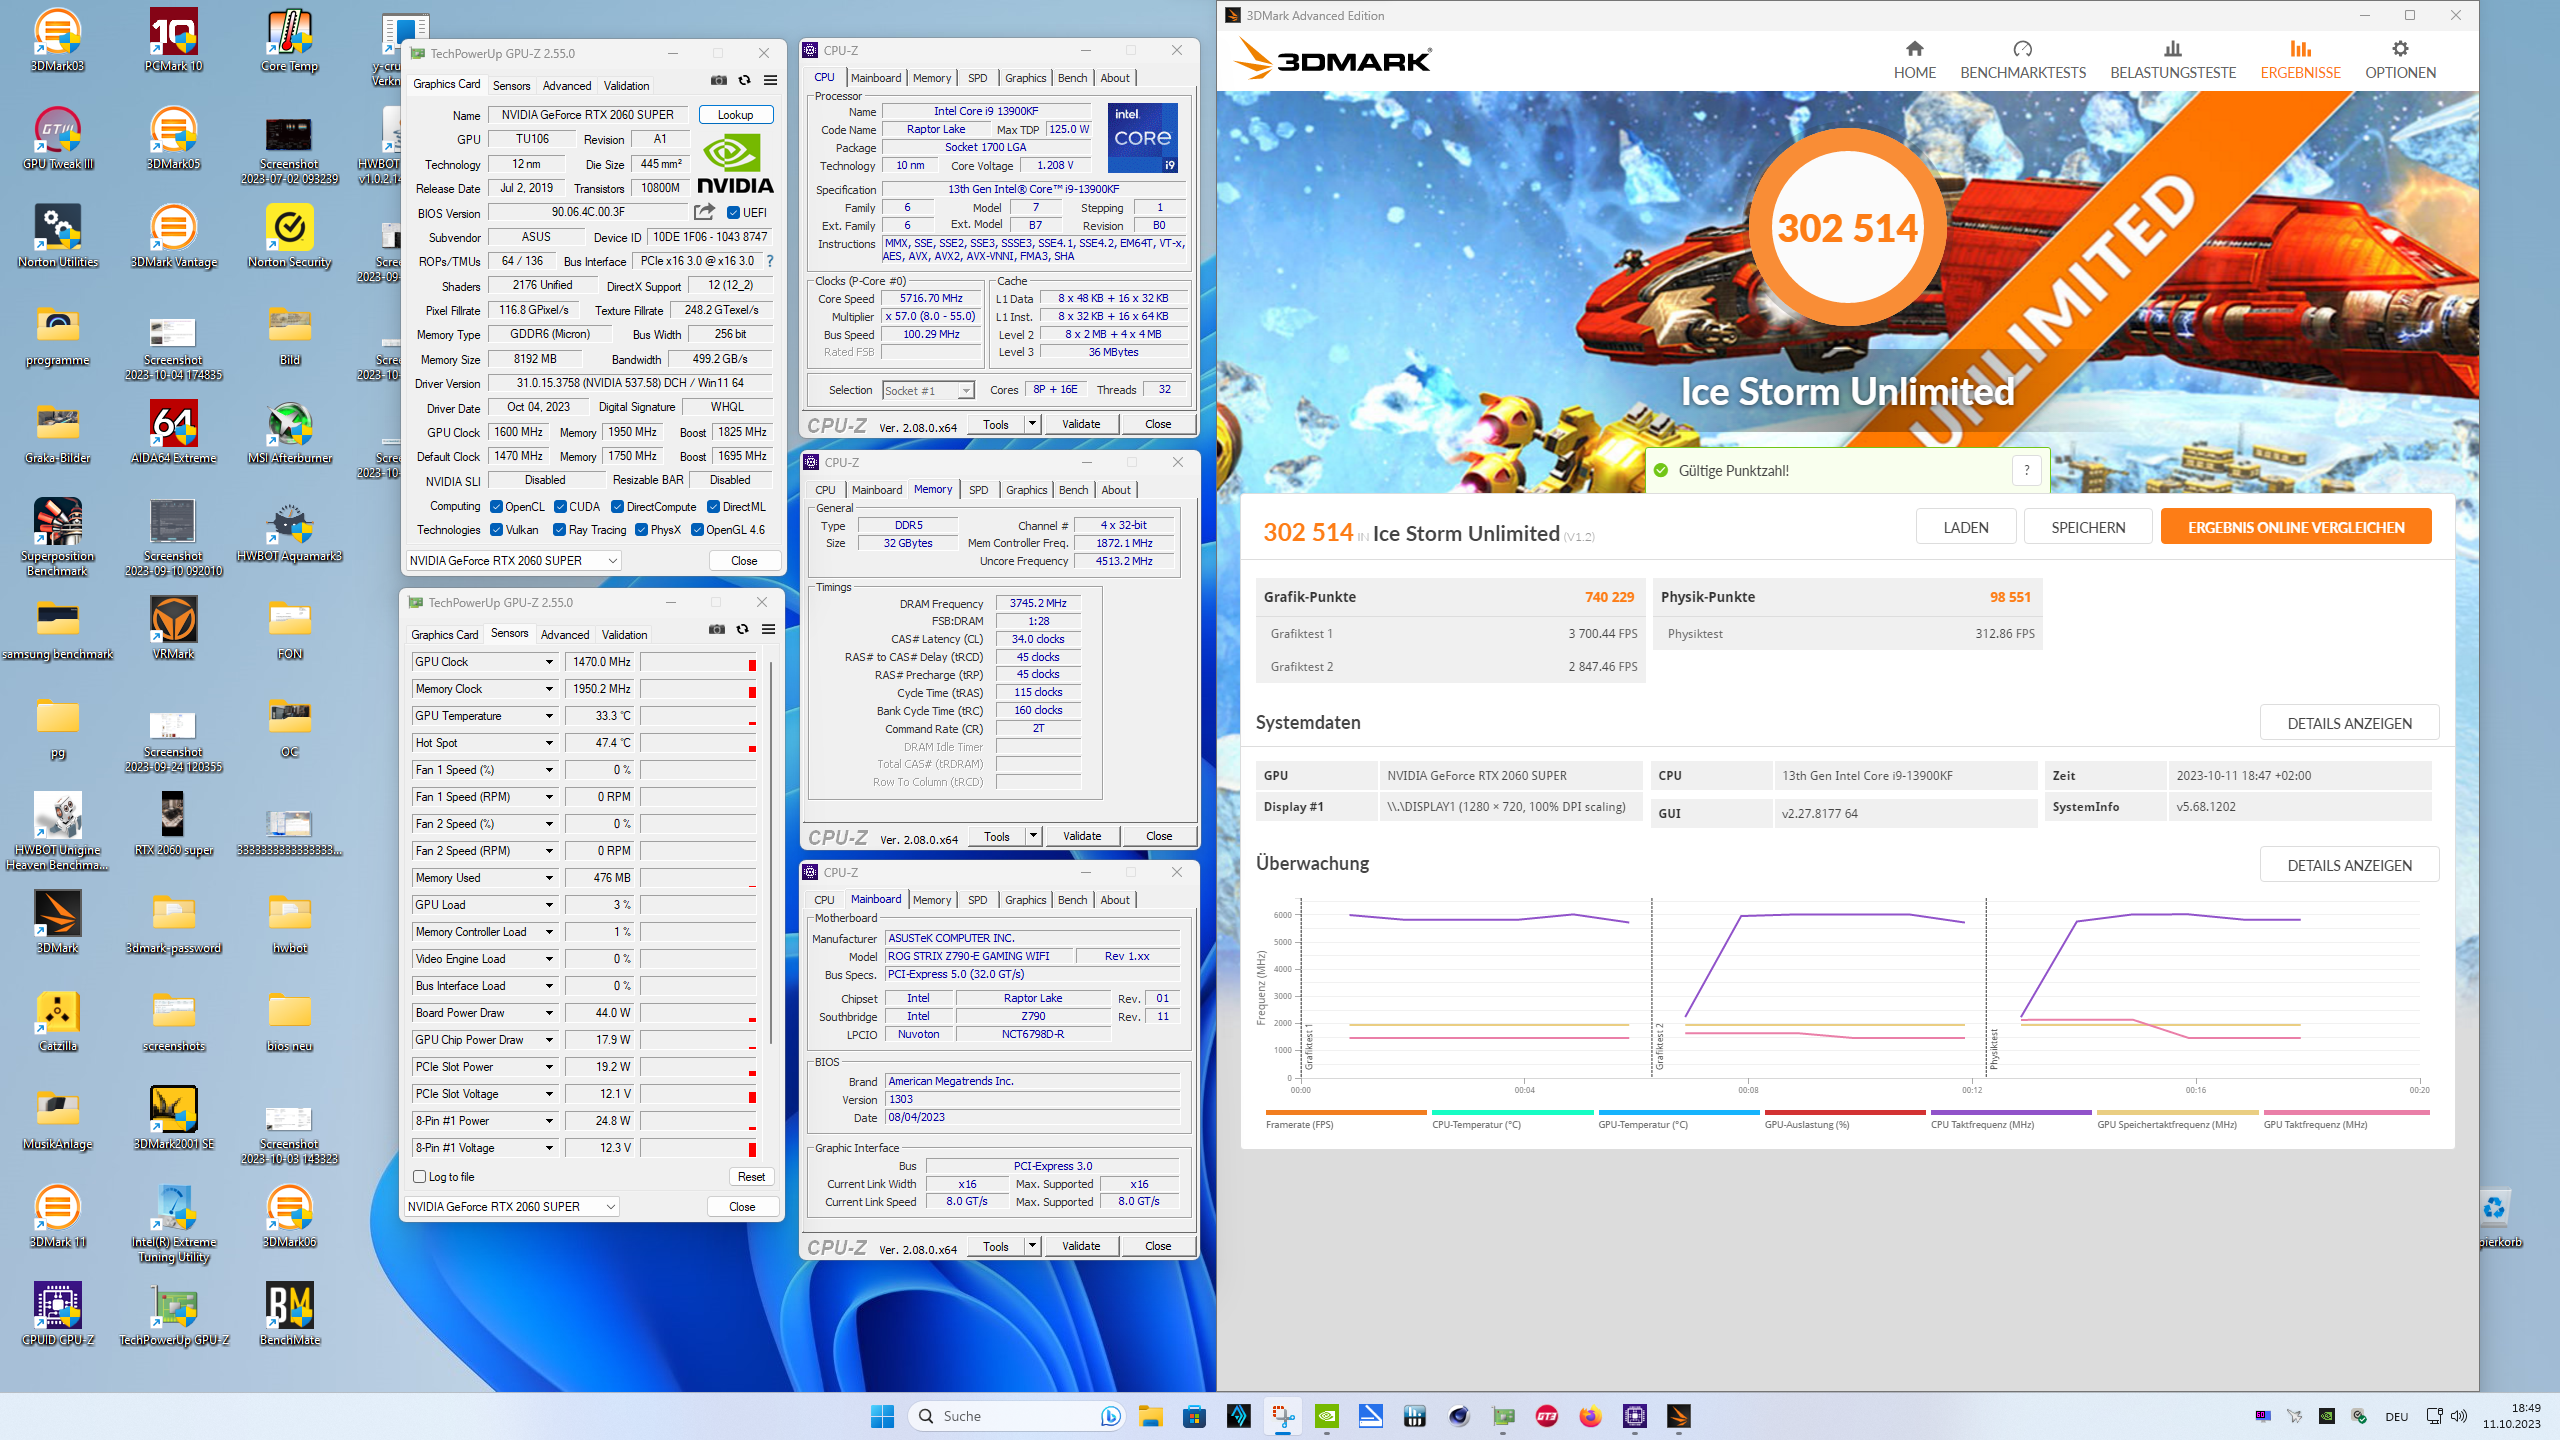This screenshot has height=1440, width=2560.
Task: Toggle DirectCompute checkbox in GPU-Z
Action: [x=617, y=507]
